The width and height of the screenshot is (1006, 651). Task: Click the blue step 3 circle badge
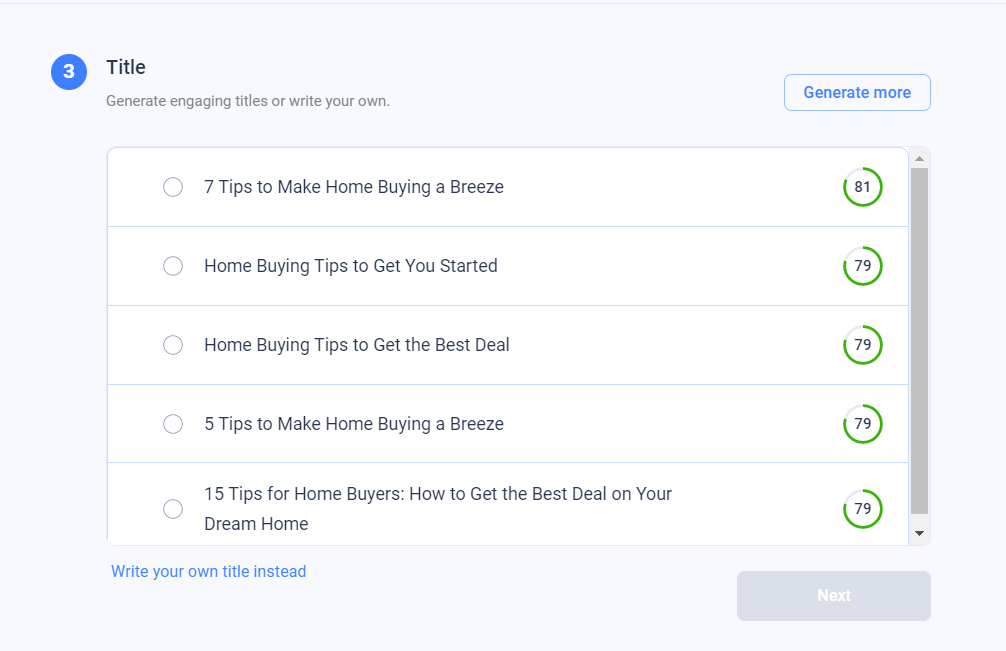[x=69, y=72]
